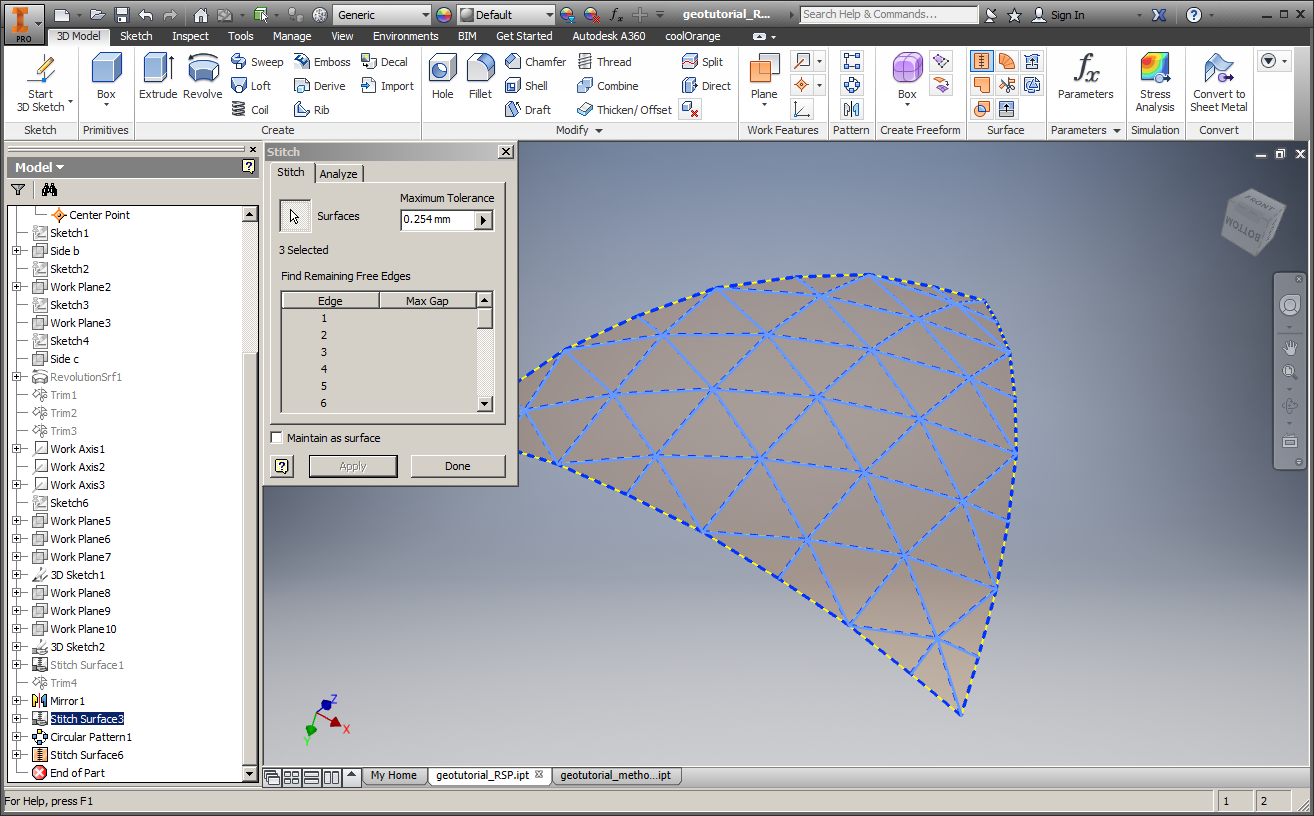Expand the Work Plane2 node

pyautogui.click(x=16, y=287)
